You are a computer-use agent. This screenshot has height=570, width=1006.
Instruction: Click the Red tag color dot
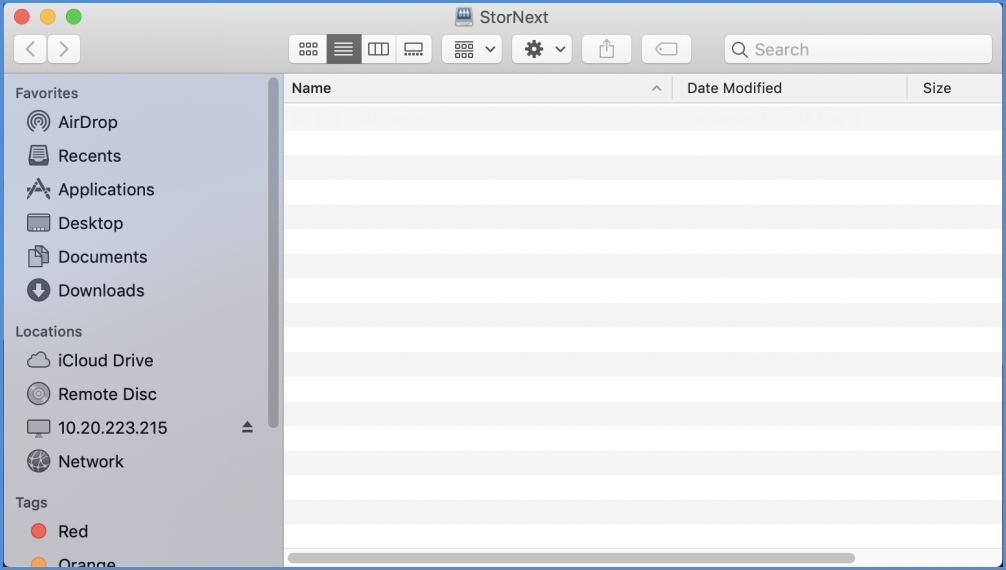click(38, 531)
